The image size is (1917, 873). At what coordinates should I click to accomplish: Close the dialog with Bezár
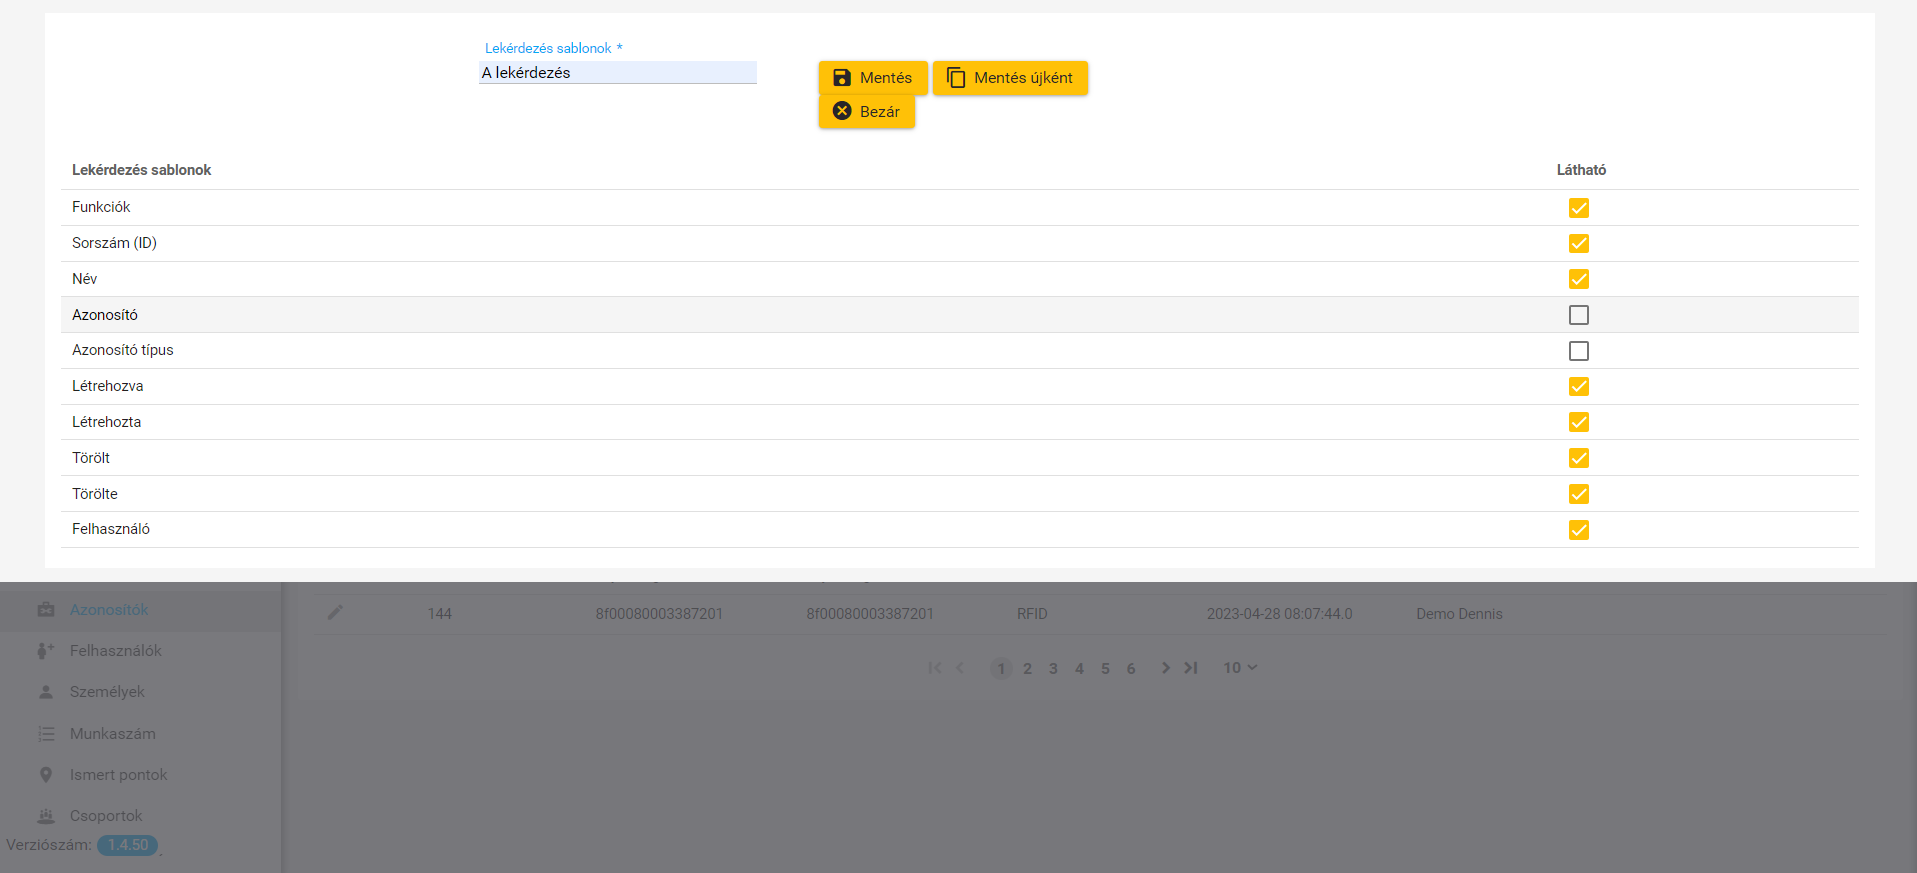coord(867,112)
